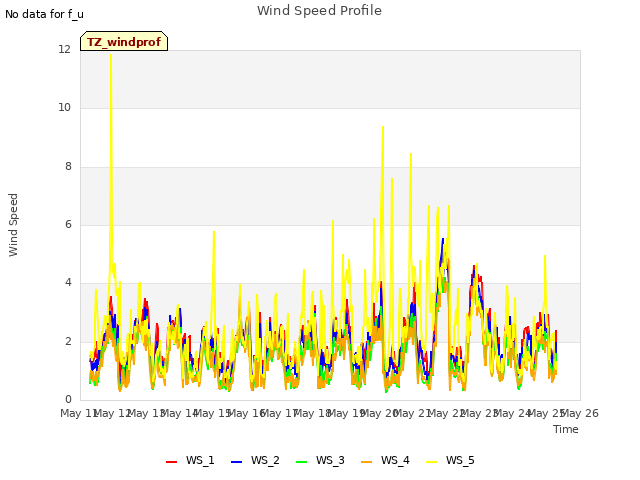Click the y-axis tick value 8
This screenshot has width=640, height=480.
tap(68, 167)
